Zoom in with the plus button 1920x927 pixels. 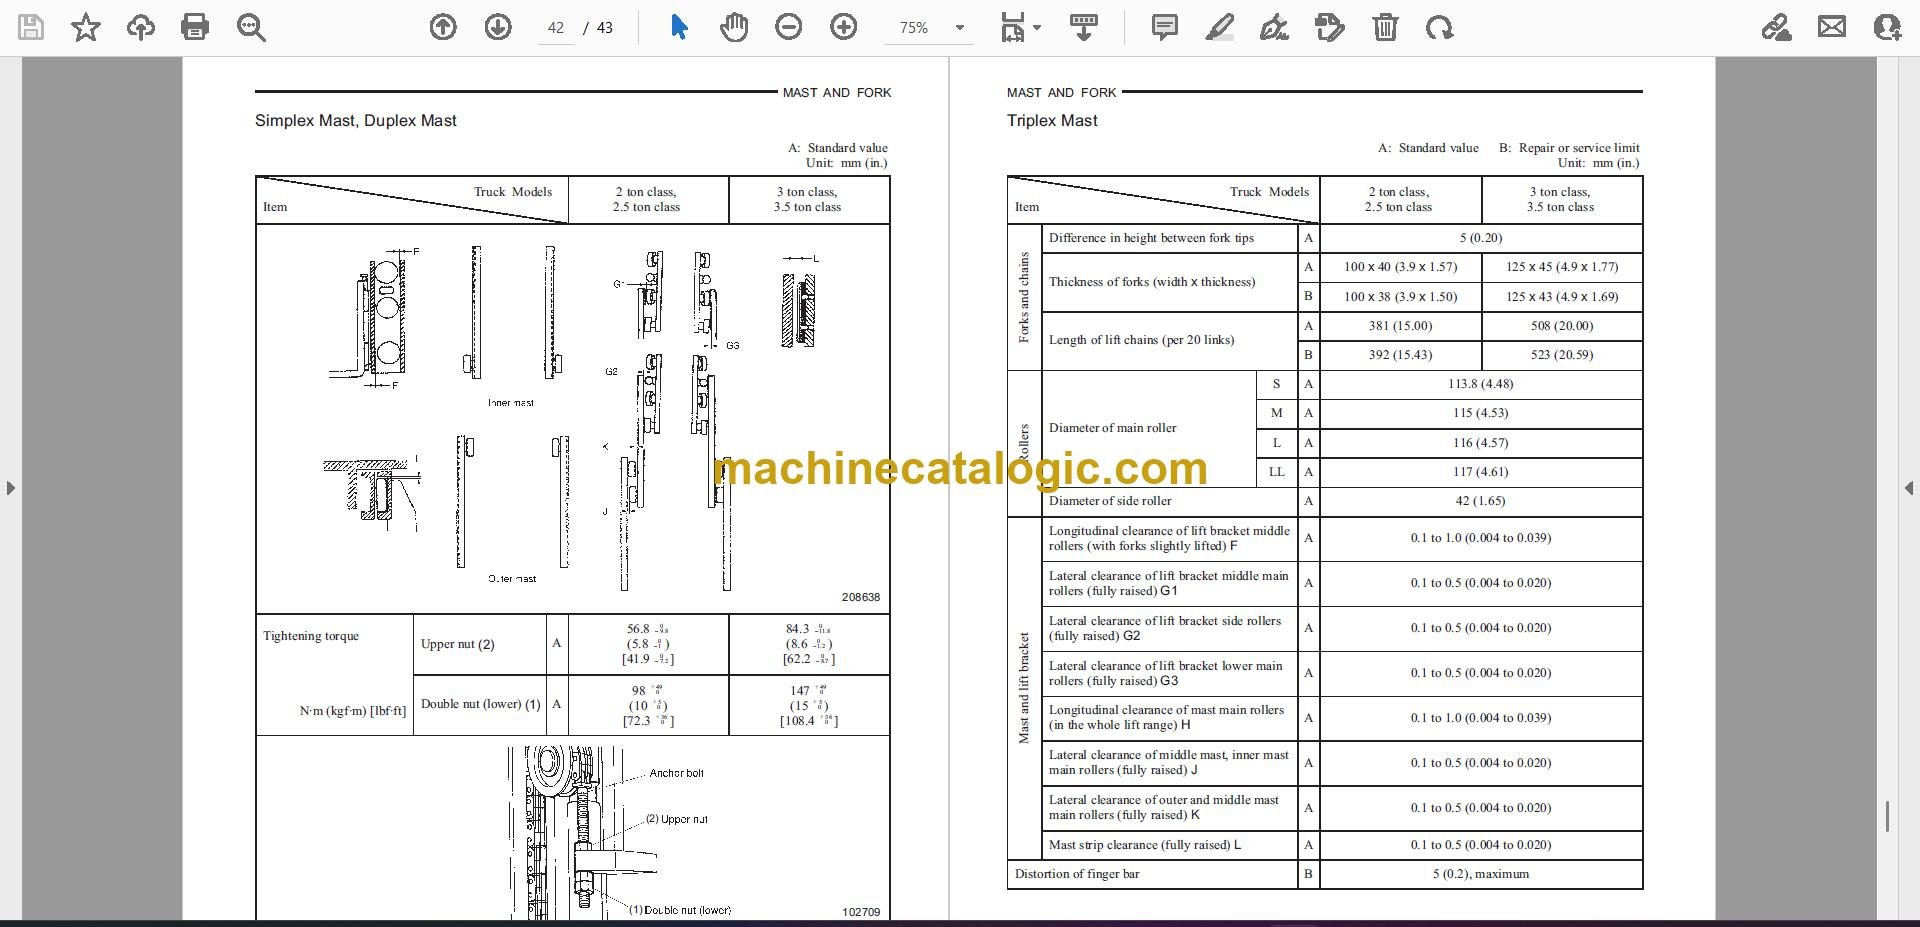(844, 28)
